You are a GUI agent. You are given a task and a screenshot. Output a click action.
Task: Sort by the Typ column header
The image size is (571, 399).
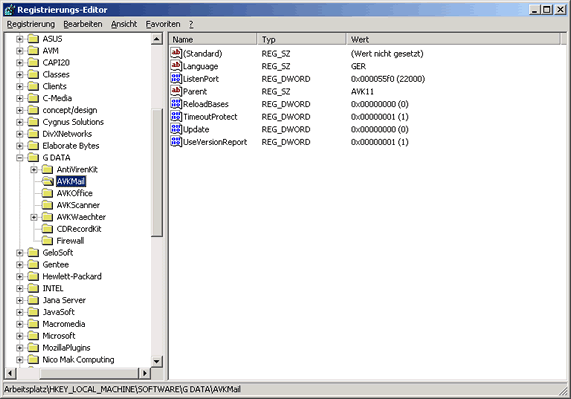pos(302,39)
